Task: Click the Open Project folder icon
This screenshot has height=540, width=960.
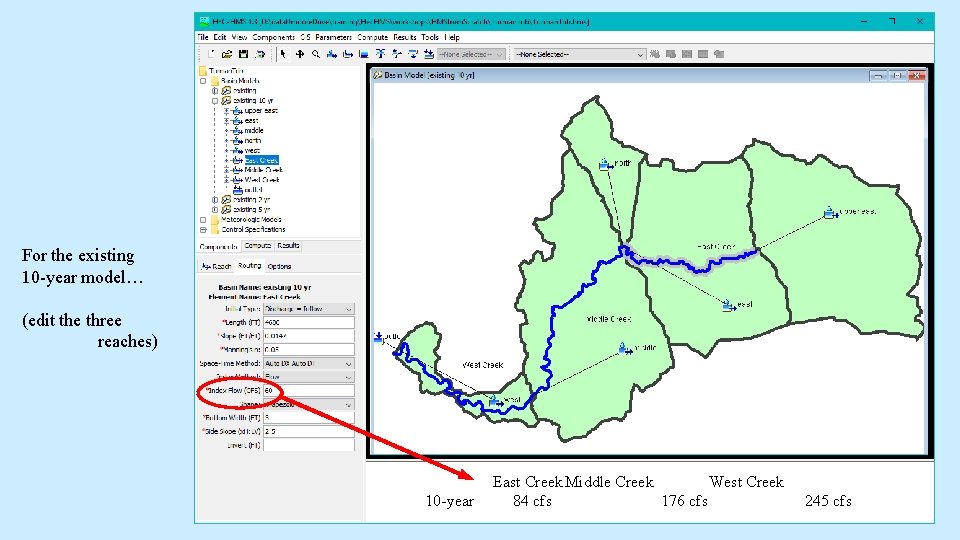Action: pyautogui.click(x=227, y=54)
